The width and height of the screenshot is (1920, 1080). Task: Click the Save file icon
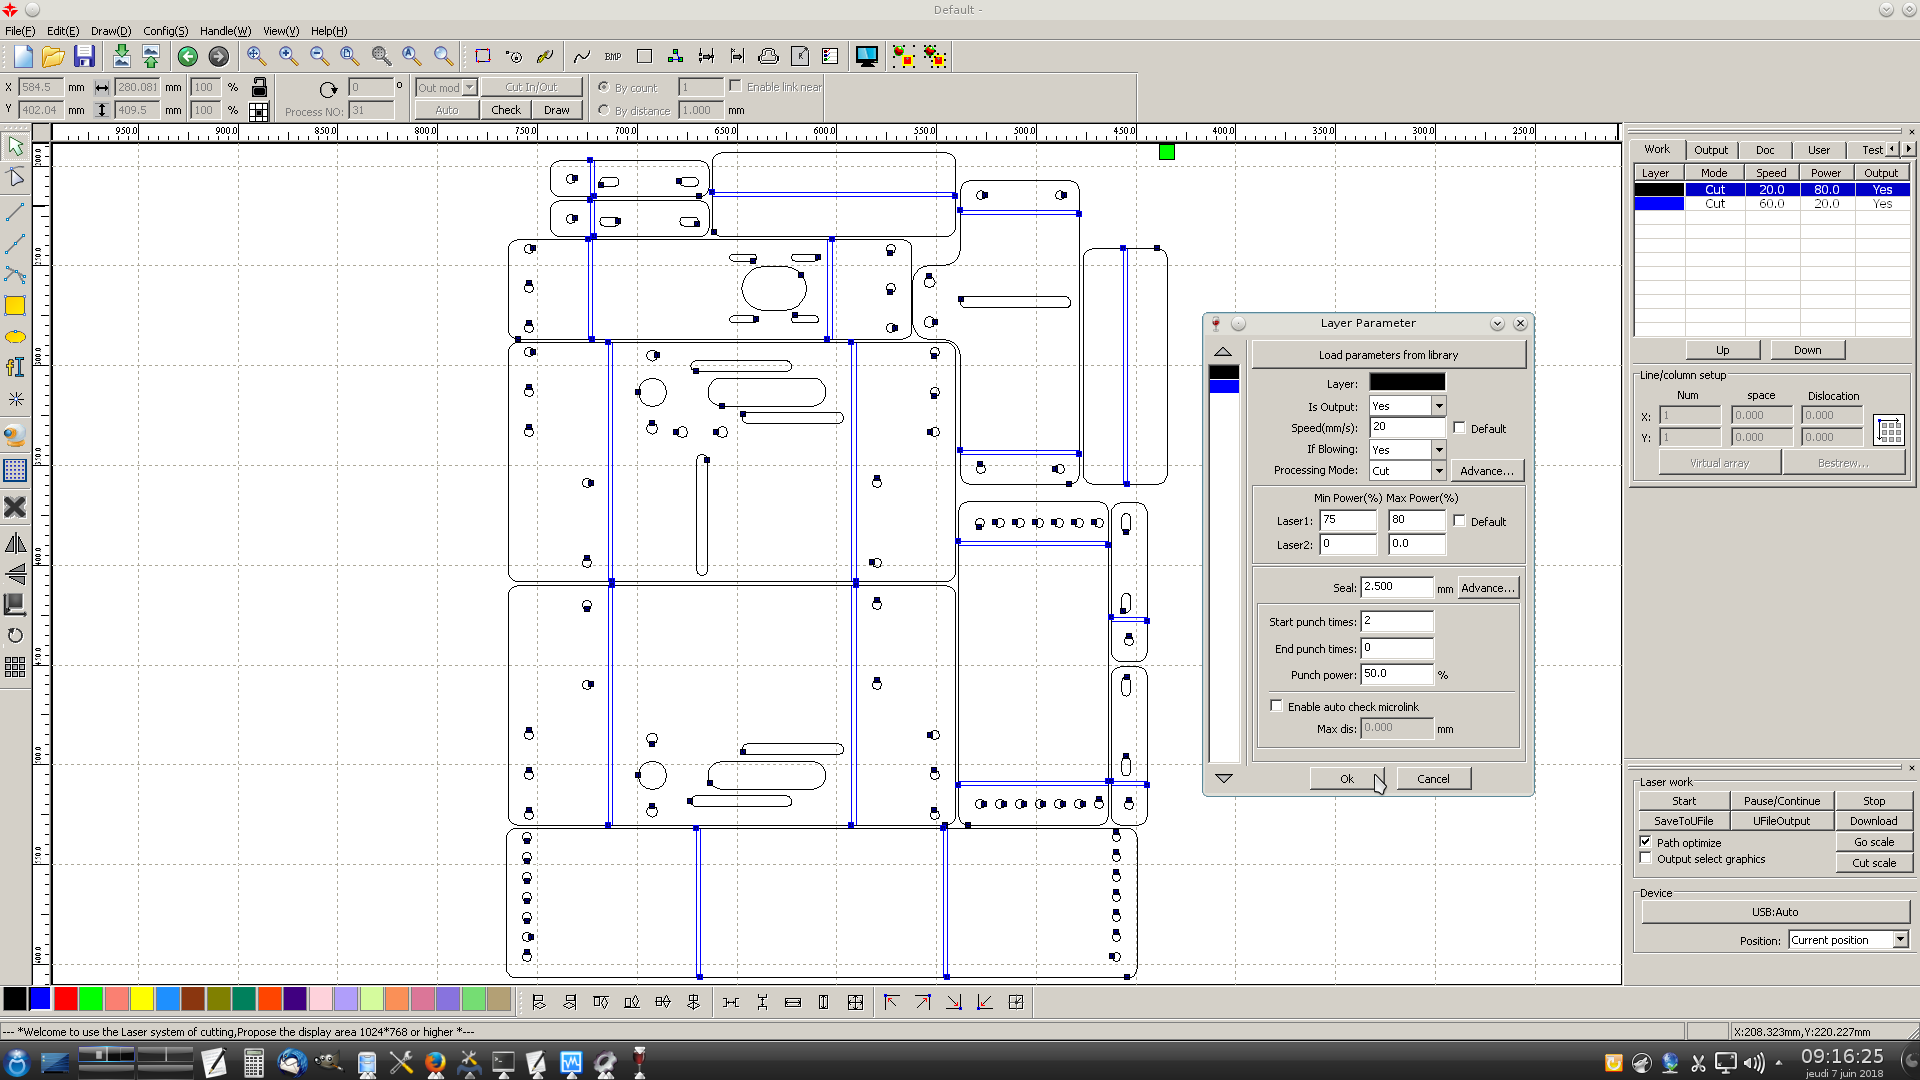85,57
